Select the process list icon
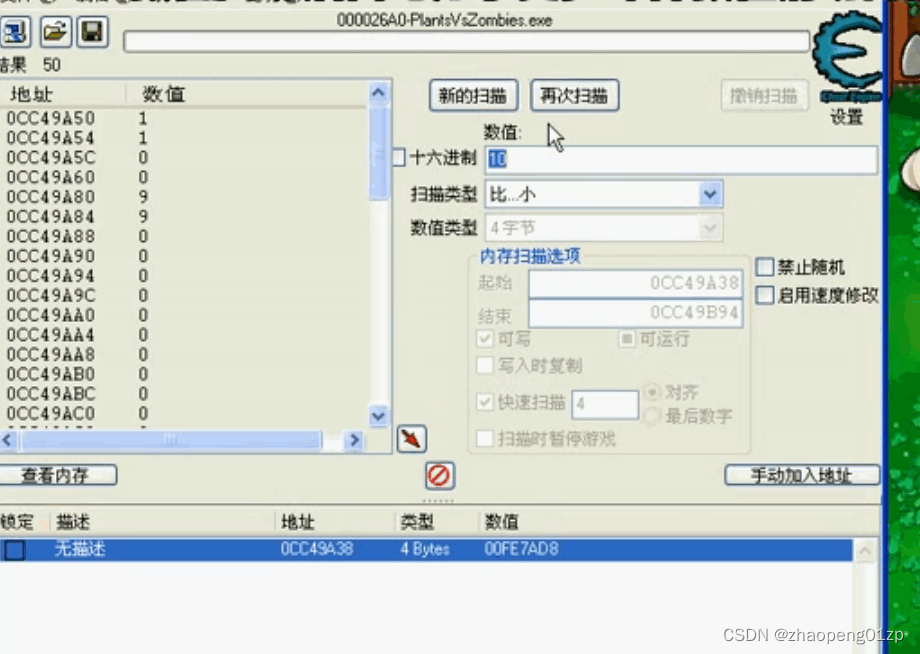This screenshot has width=920, height=654. (x=16, y=32)
